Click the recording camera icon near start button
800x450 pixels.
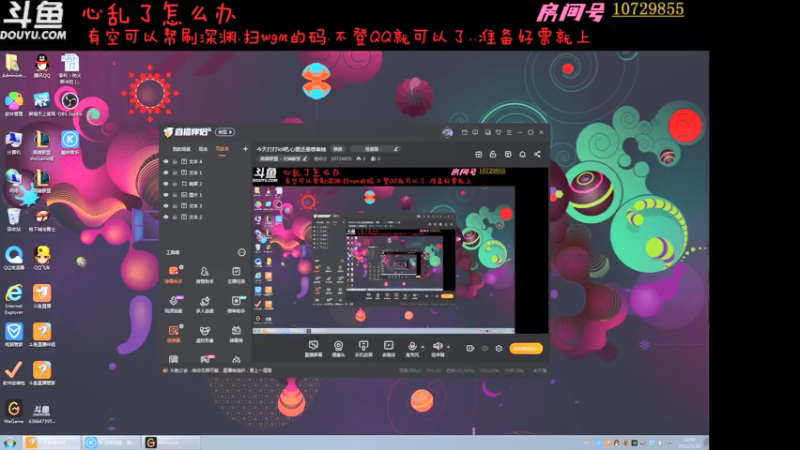470,348
